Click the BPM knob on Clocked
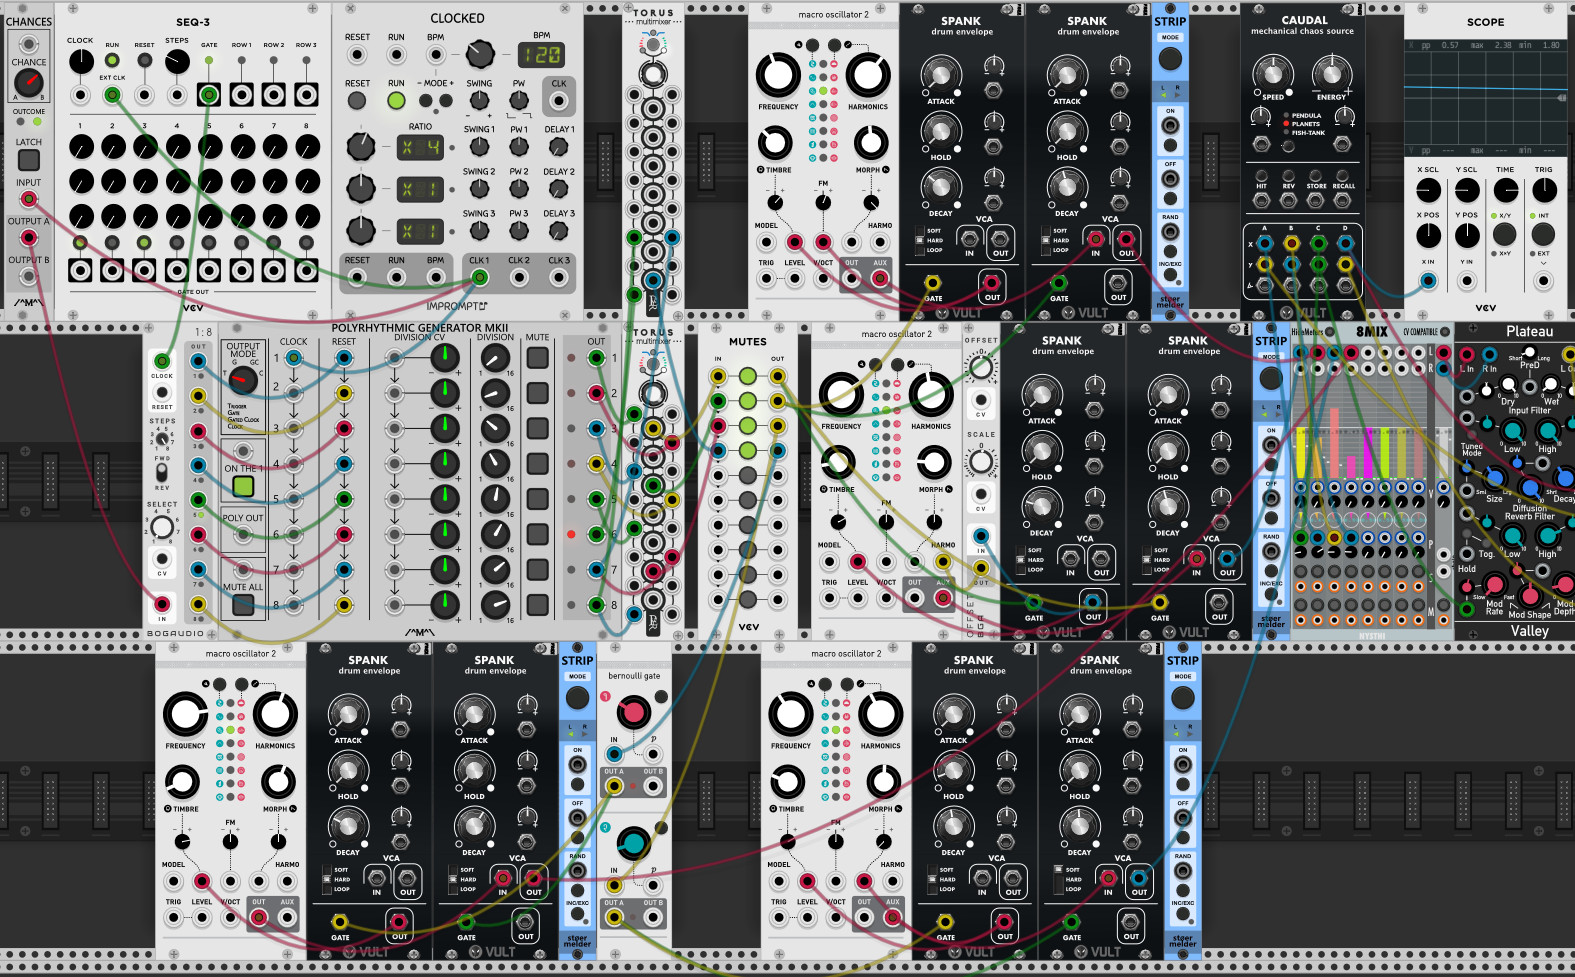The image size is (1575, 977). (480, 54)
